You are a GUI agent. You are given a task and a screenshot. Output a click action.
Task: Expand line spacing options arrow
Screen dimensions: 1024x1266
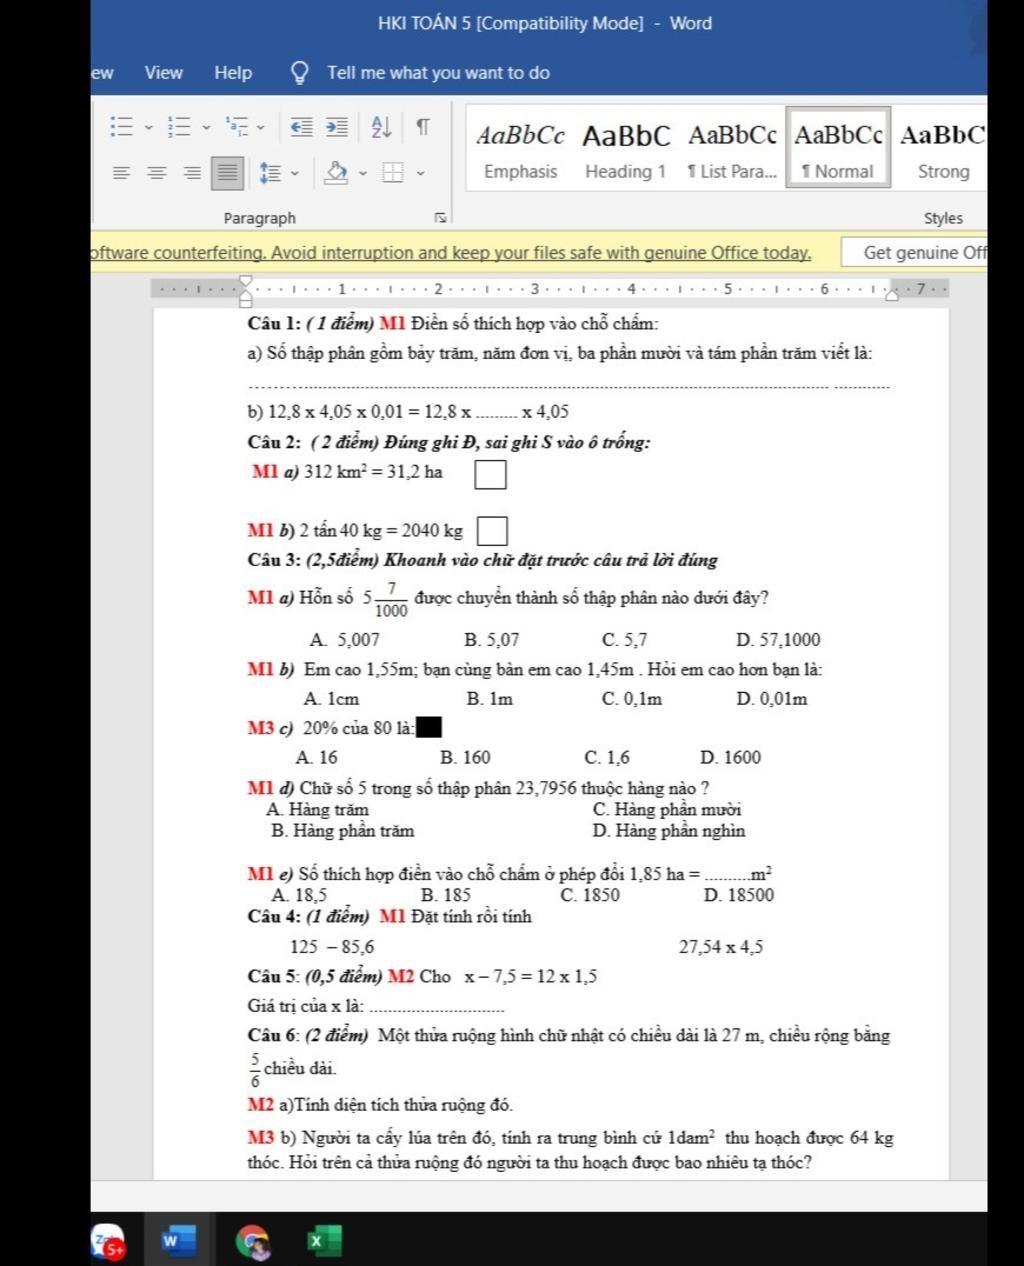pyautogui.click(x=295, y=173)
